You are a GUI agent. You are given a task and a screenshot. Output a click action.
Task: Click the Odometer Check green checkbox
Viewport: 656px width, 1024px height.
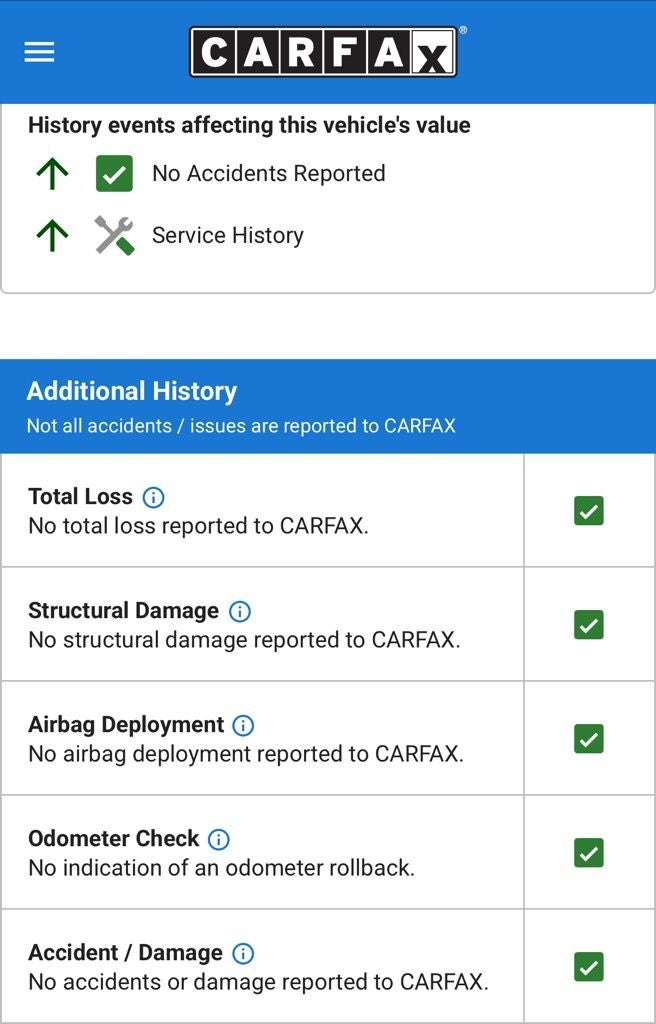(x=589, y=853)
